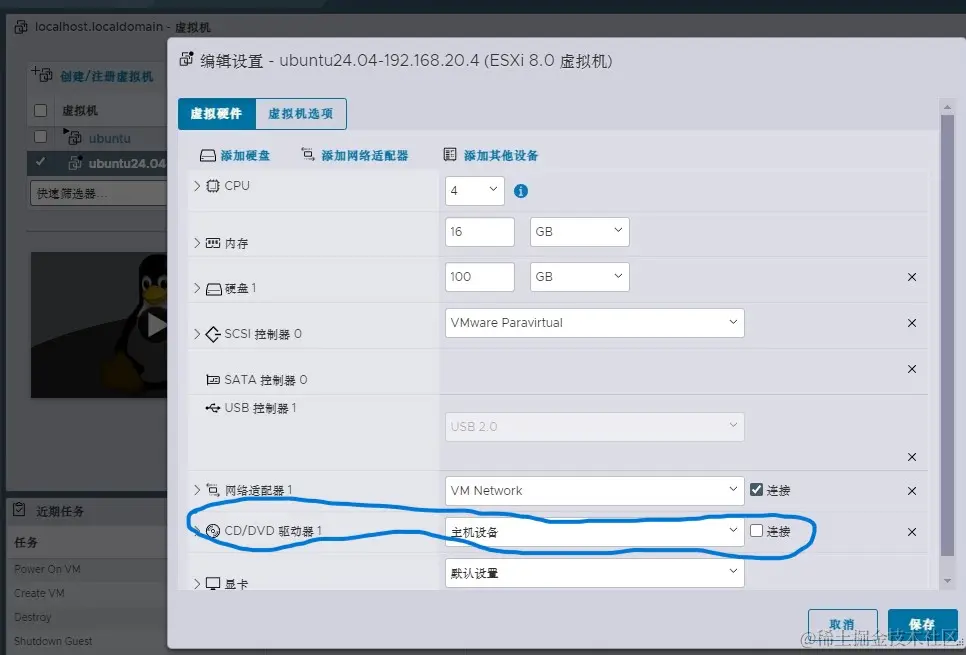Switch to the VM Options tab
The height and width of the screenshot is (655, 966).
coord(301,114)
